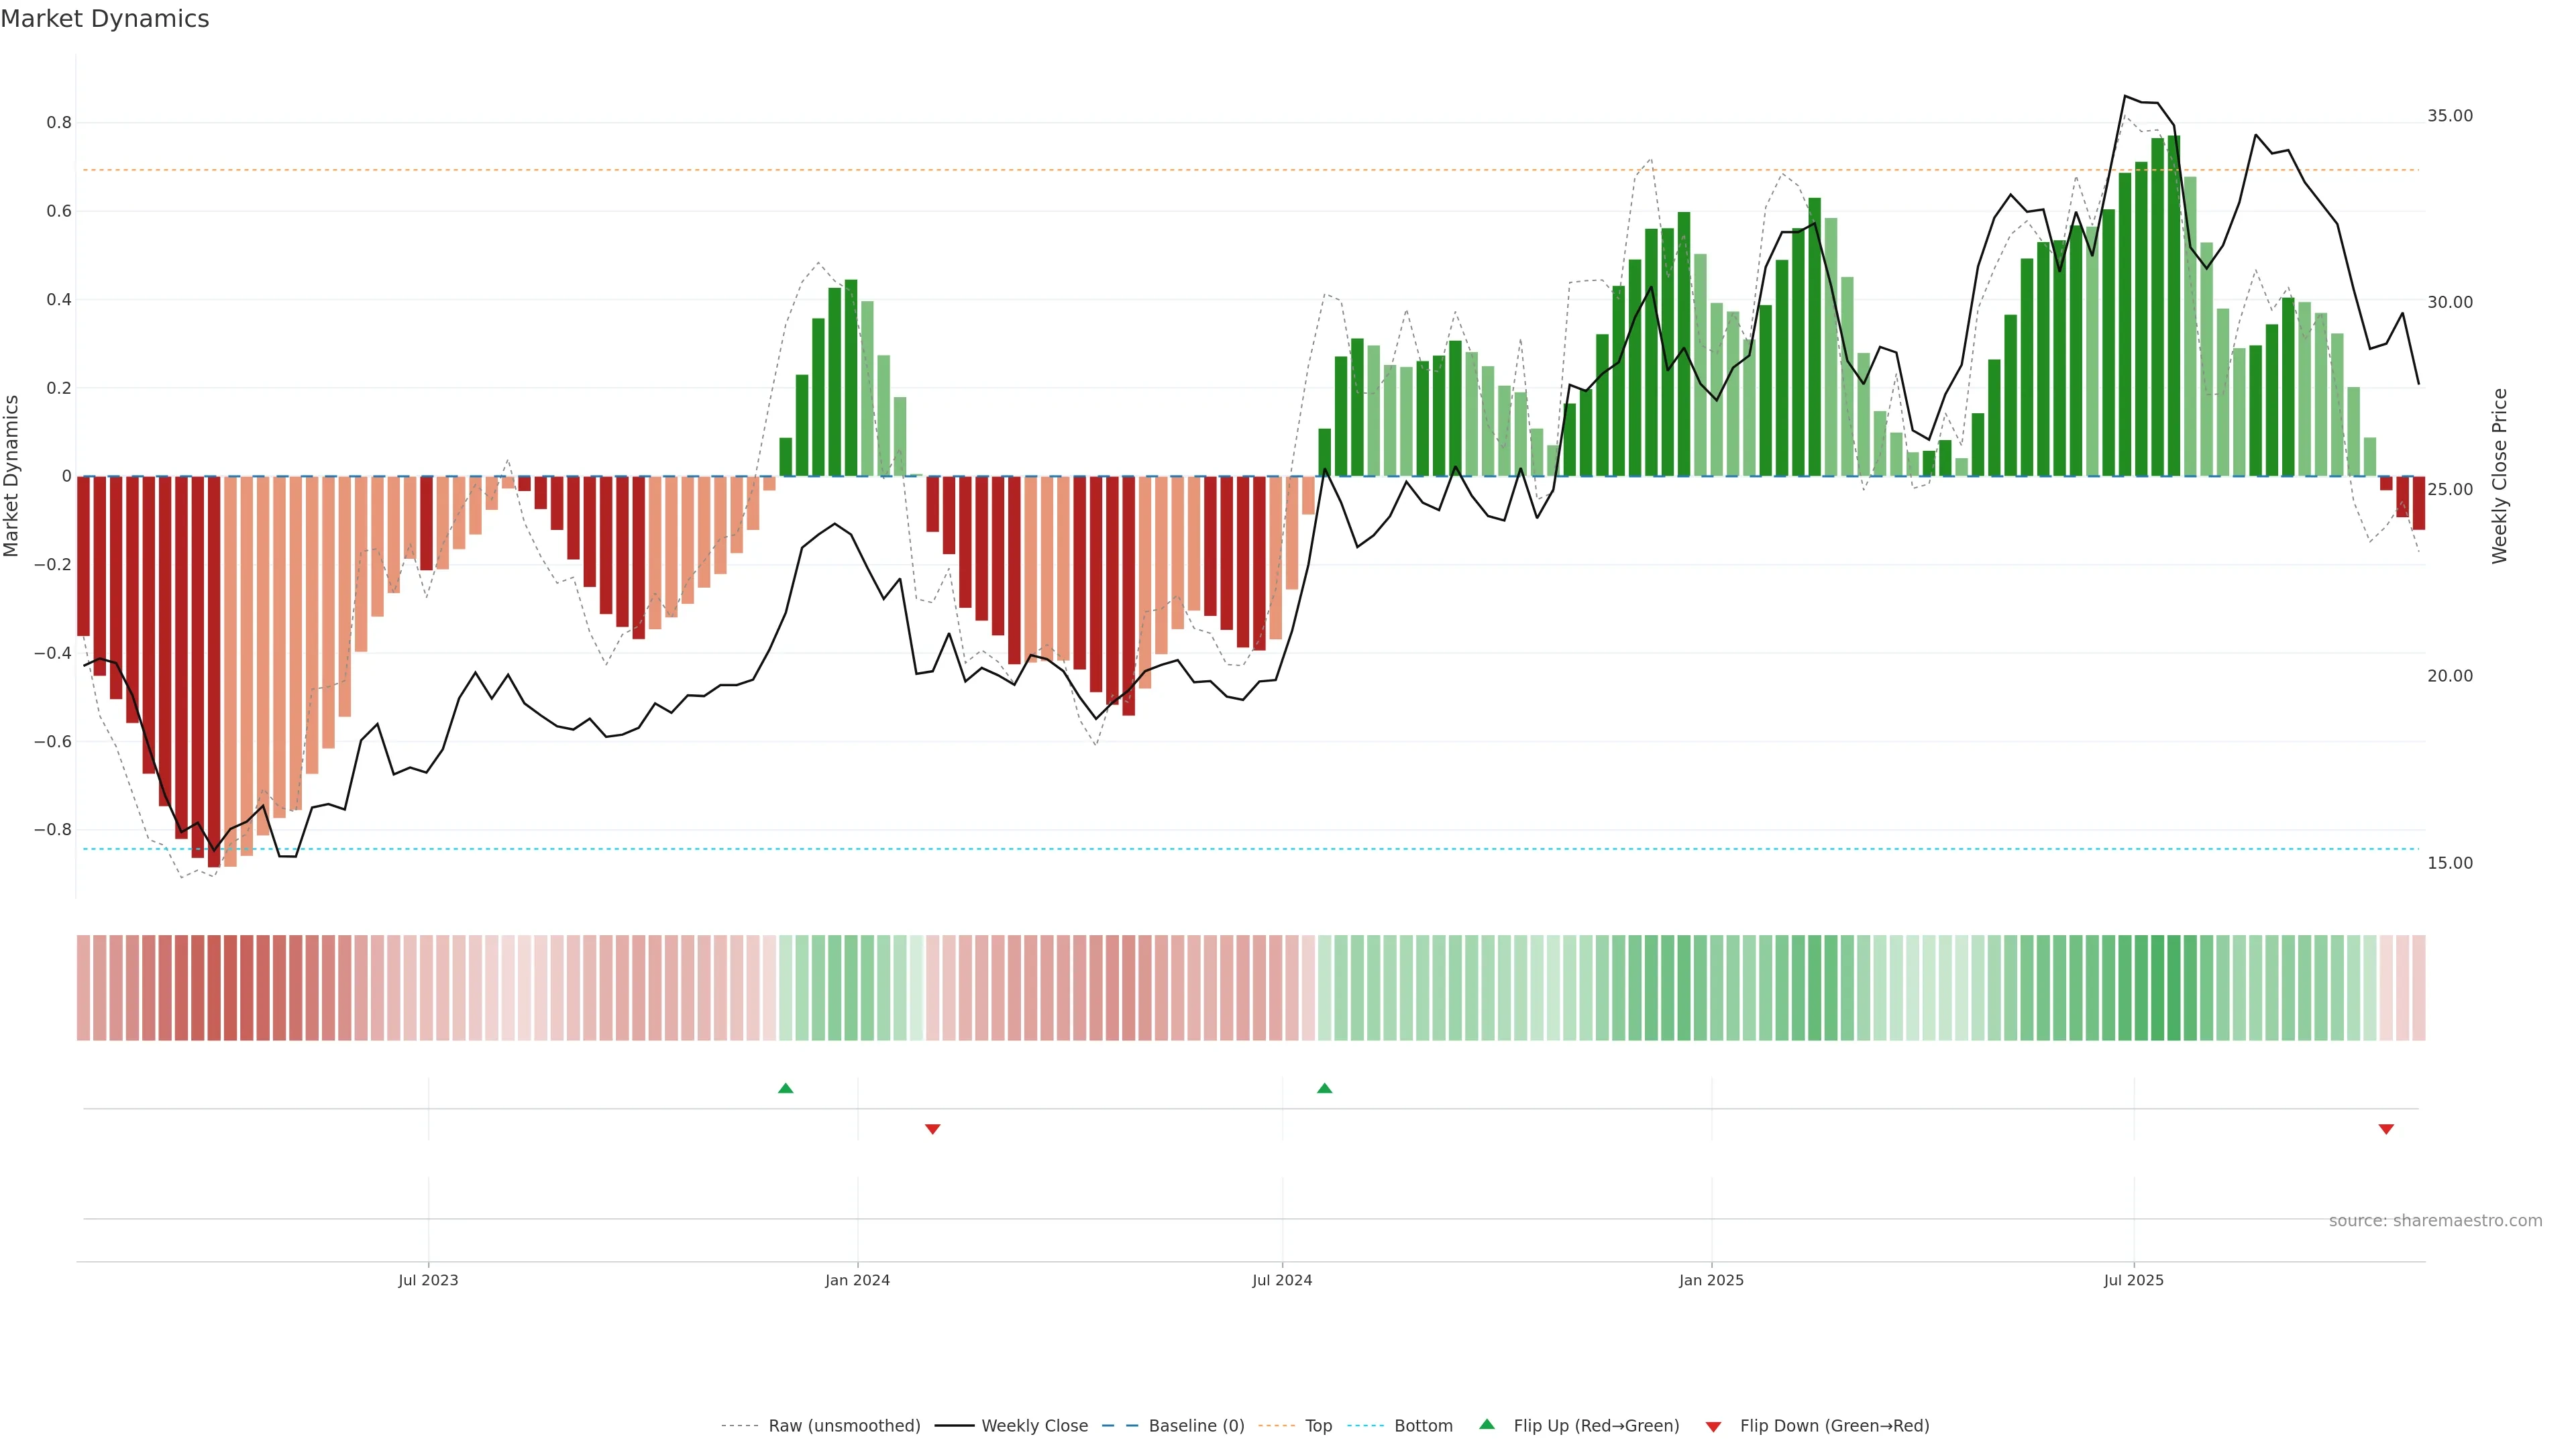Hide the Bottom legend series
This screenshot has width=2576, height=1449.
(1423, 1425)
